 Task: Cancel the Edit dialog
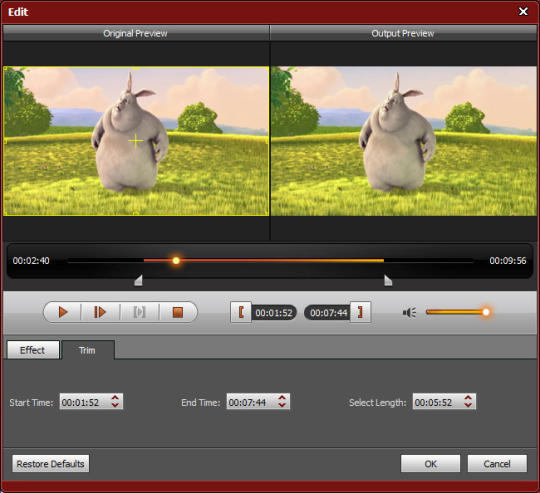click(497, 464)
